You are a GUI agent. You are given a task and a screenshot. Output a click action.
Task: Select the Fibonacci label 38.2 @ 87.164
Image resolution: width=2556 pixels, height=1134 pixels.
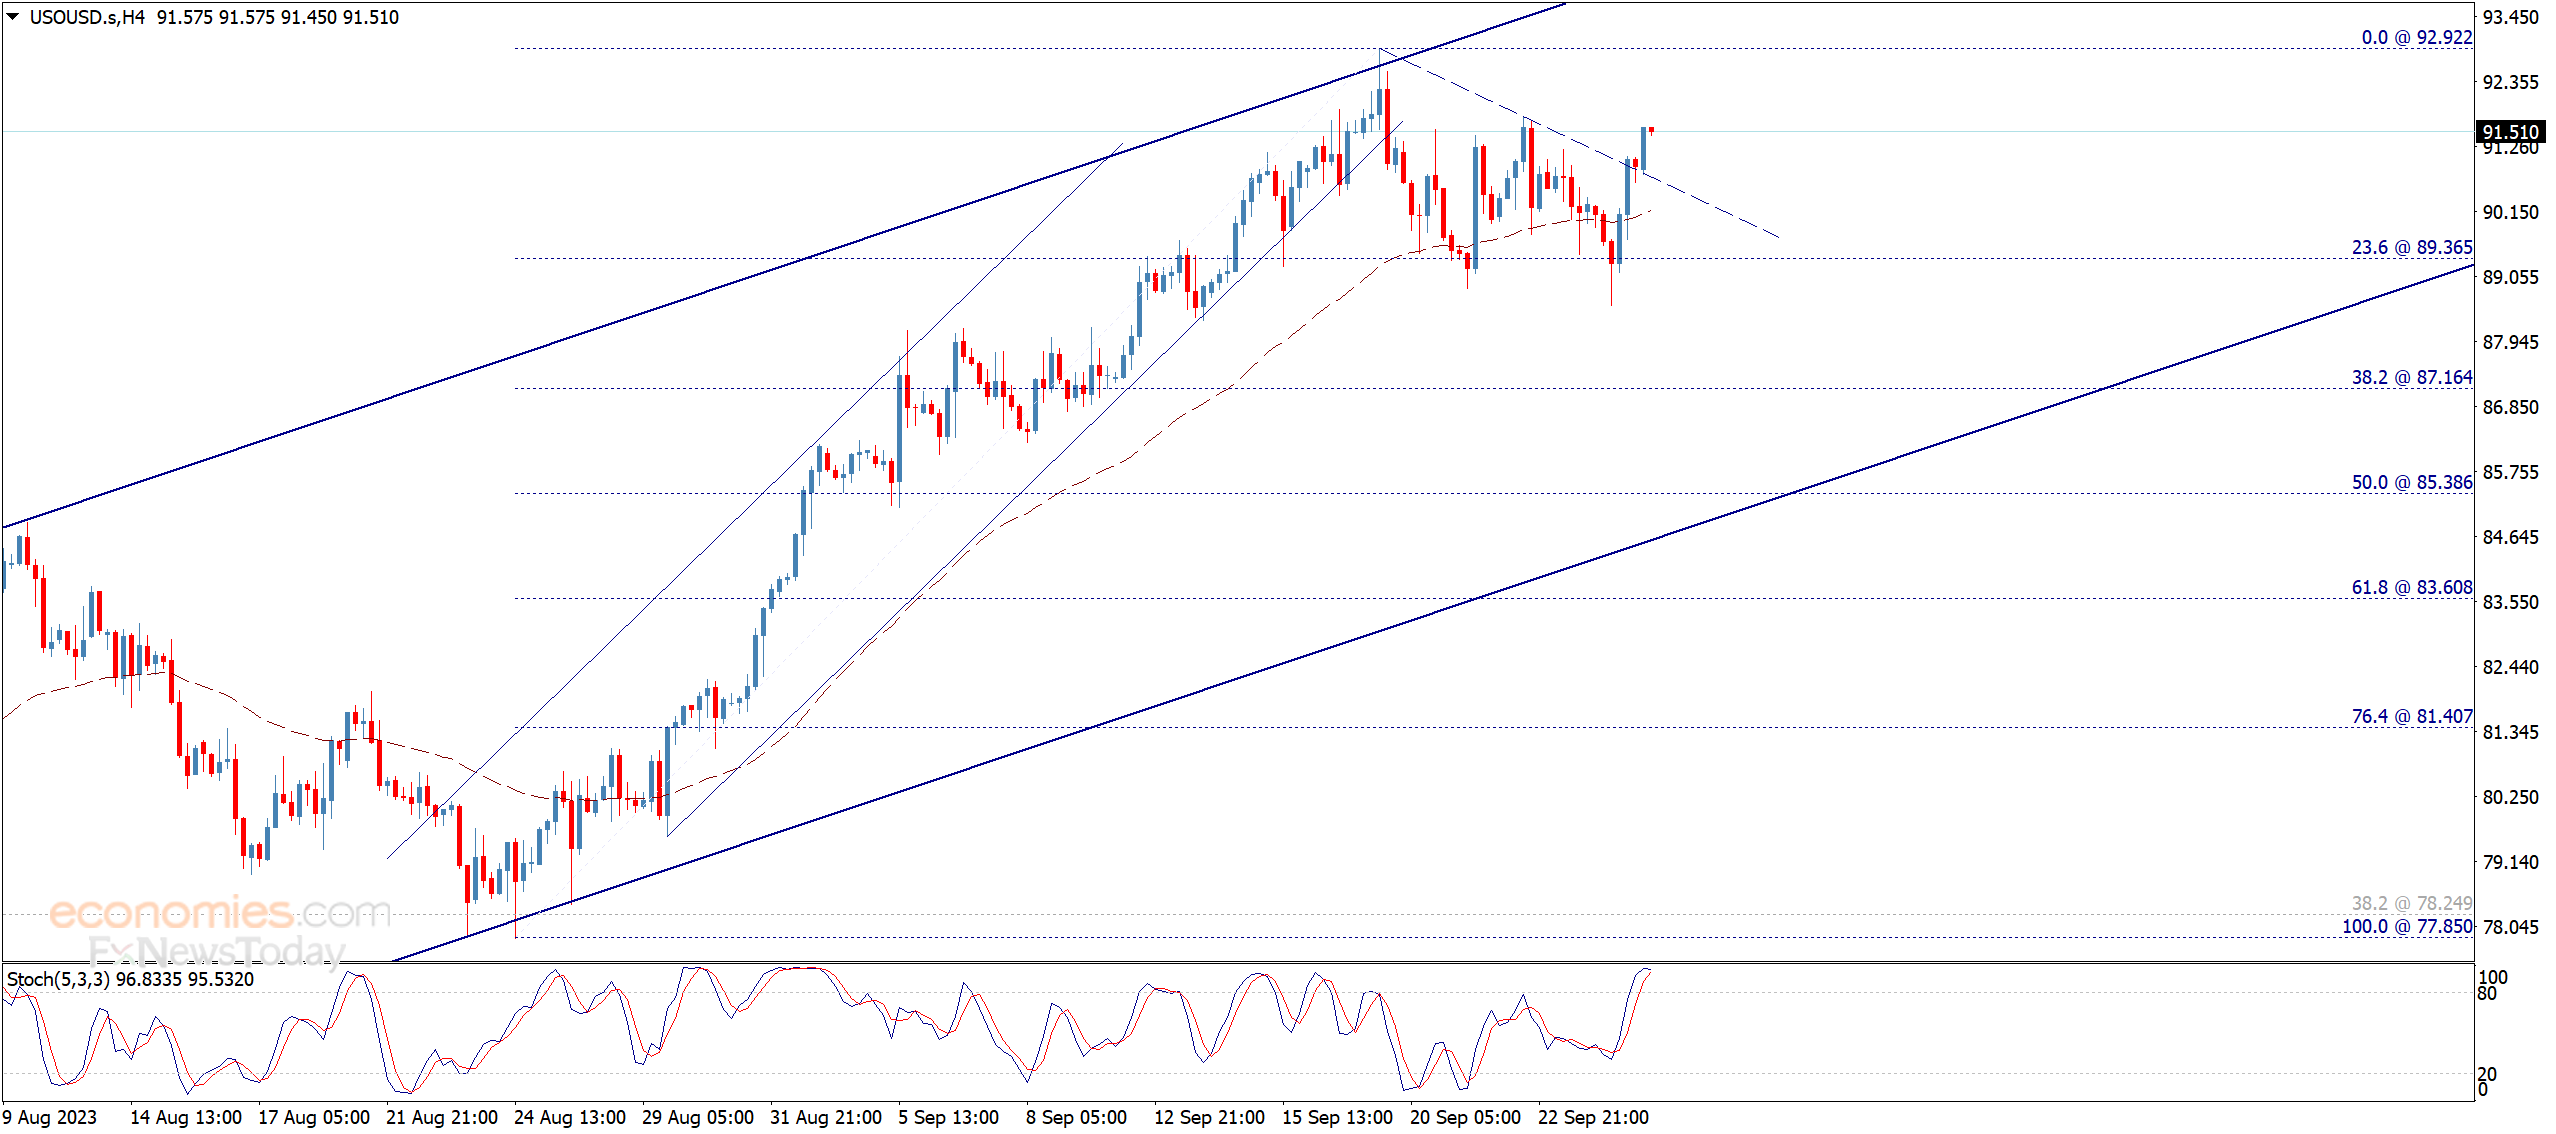coord(2411,377)
